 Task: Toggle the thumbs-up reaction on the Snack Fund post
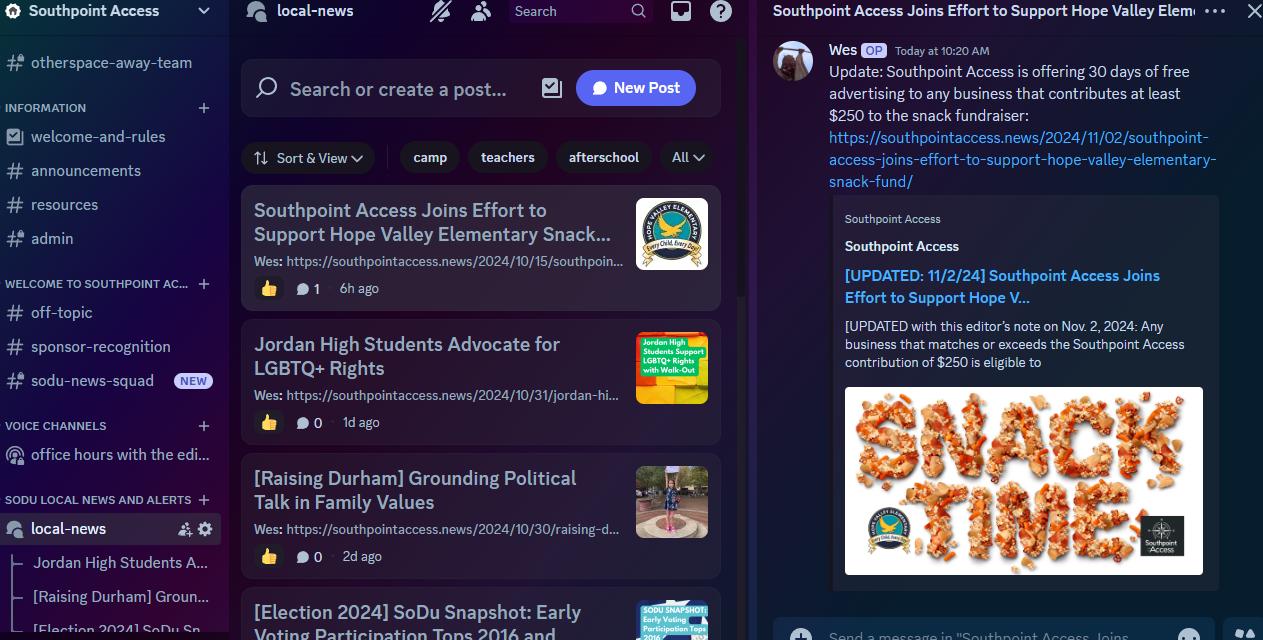pos(268,288)
